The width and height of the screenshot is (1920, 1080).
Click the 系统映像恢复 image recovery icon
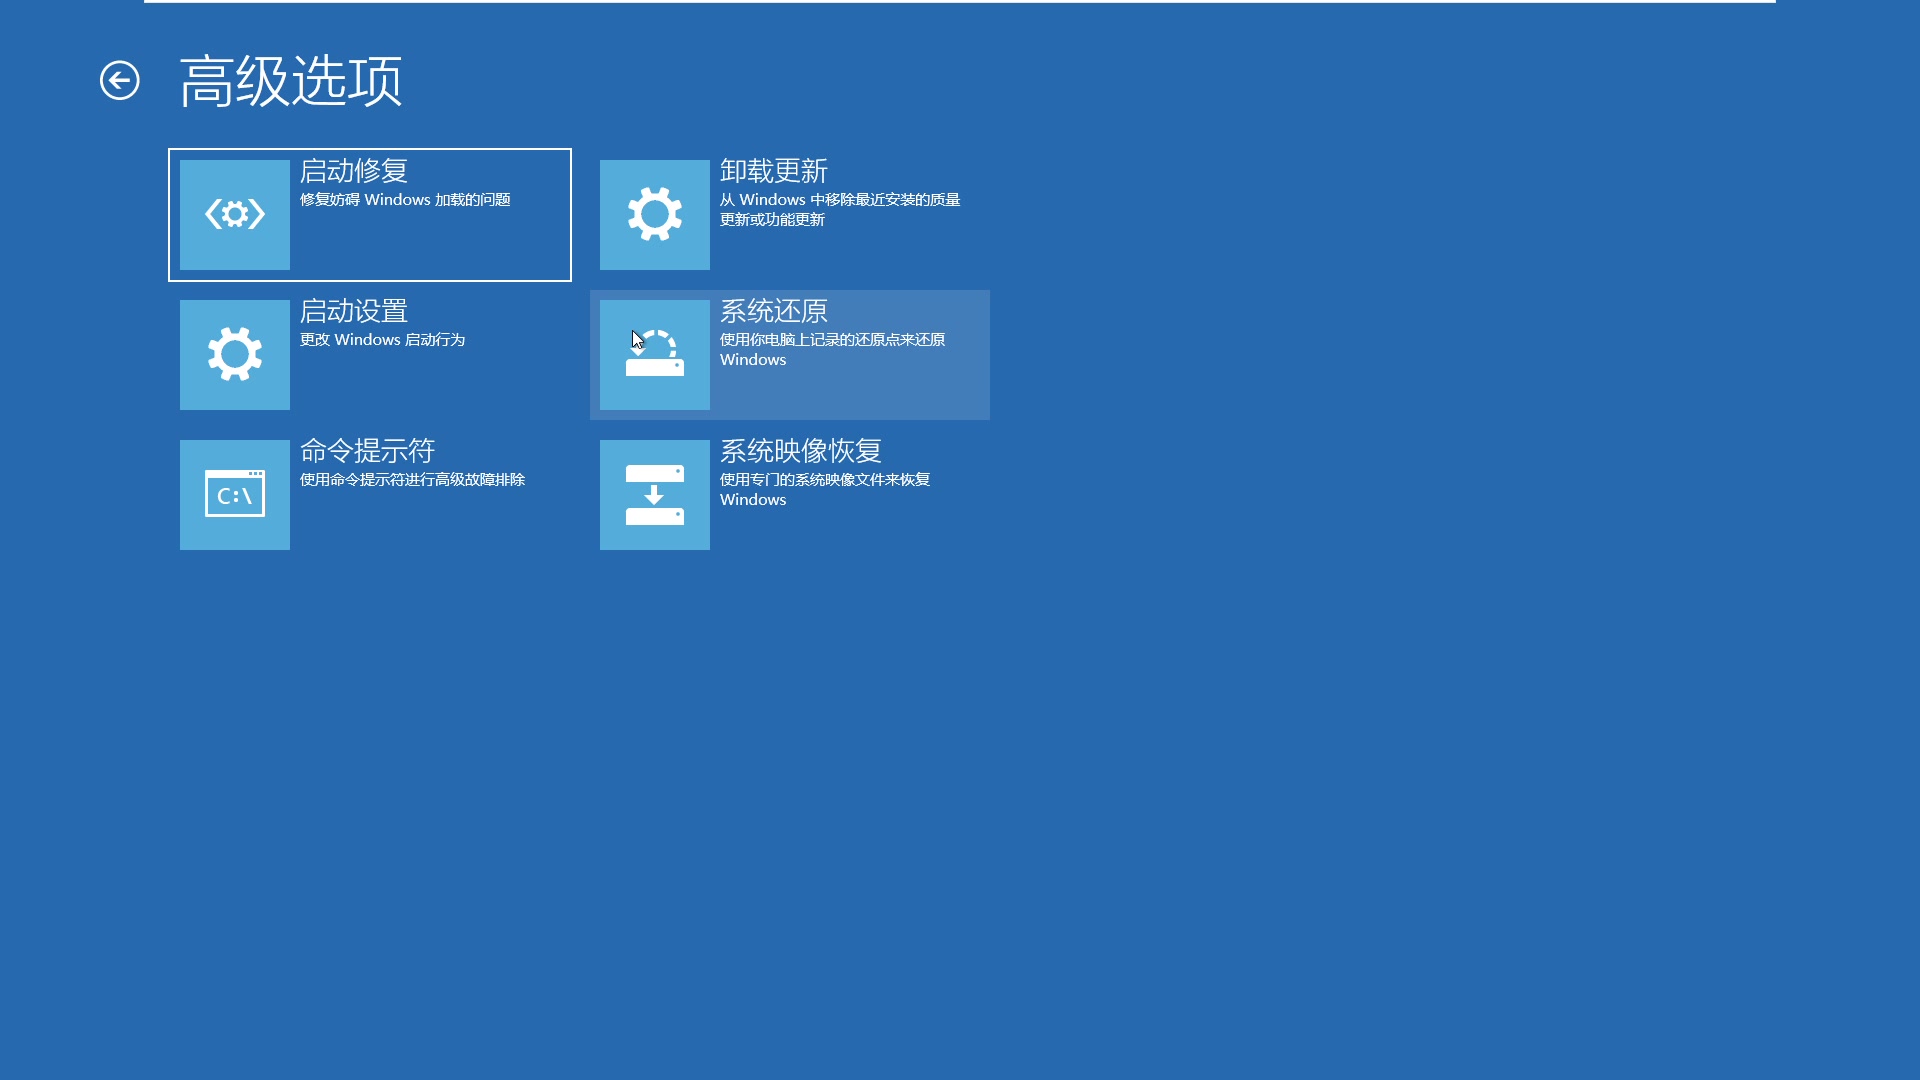(655, 495)
